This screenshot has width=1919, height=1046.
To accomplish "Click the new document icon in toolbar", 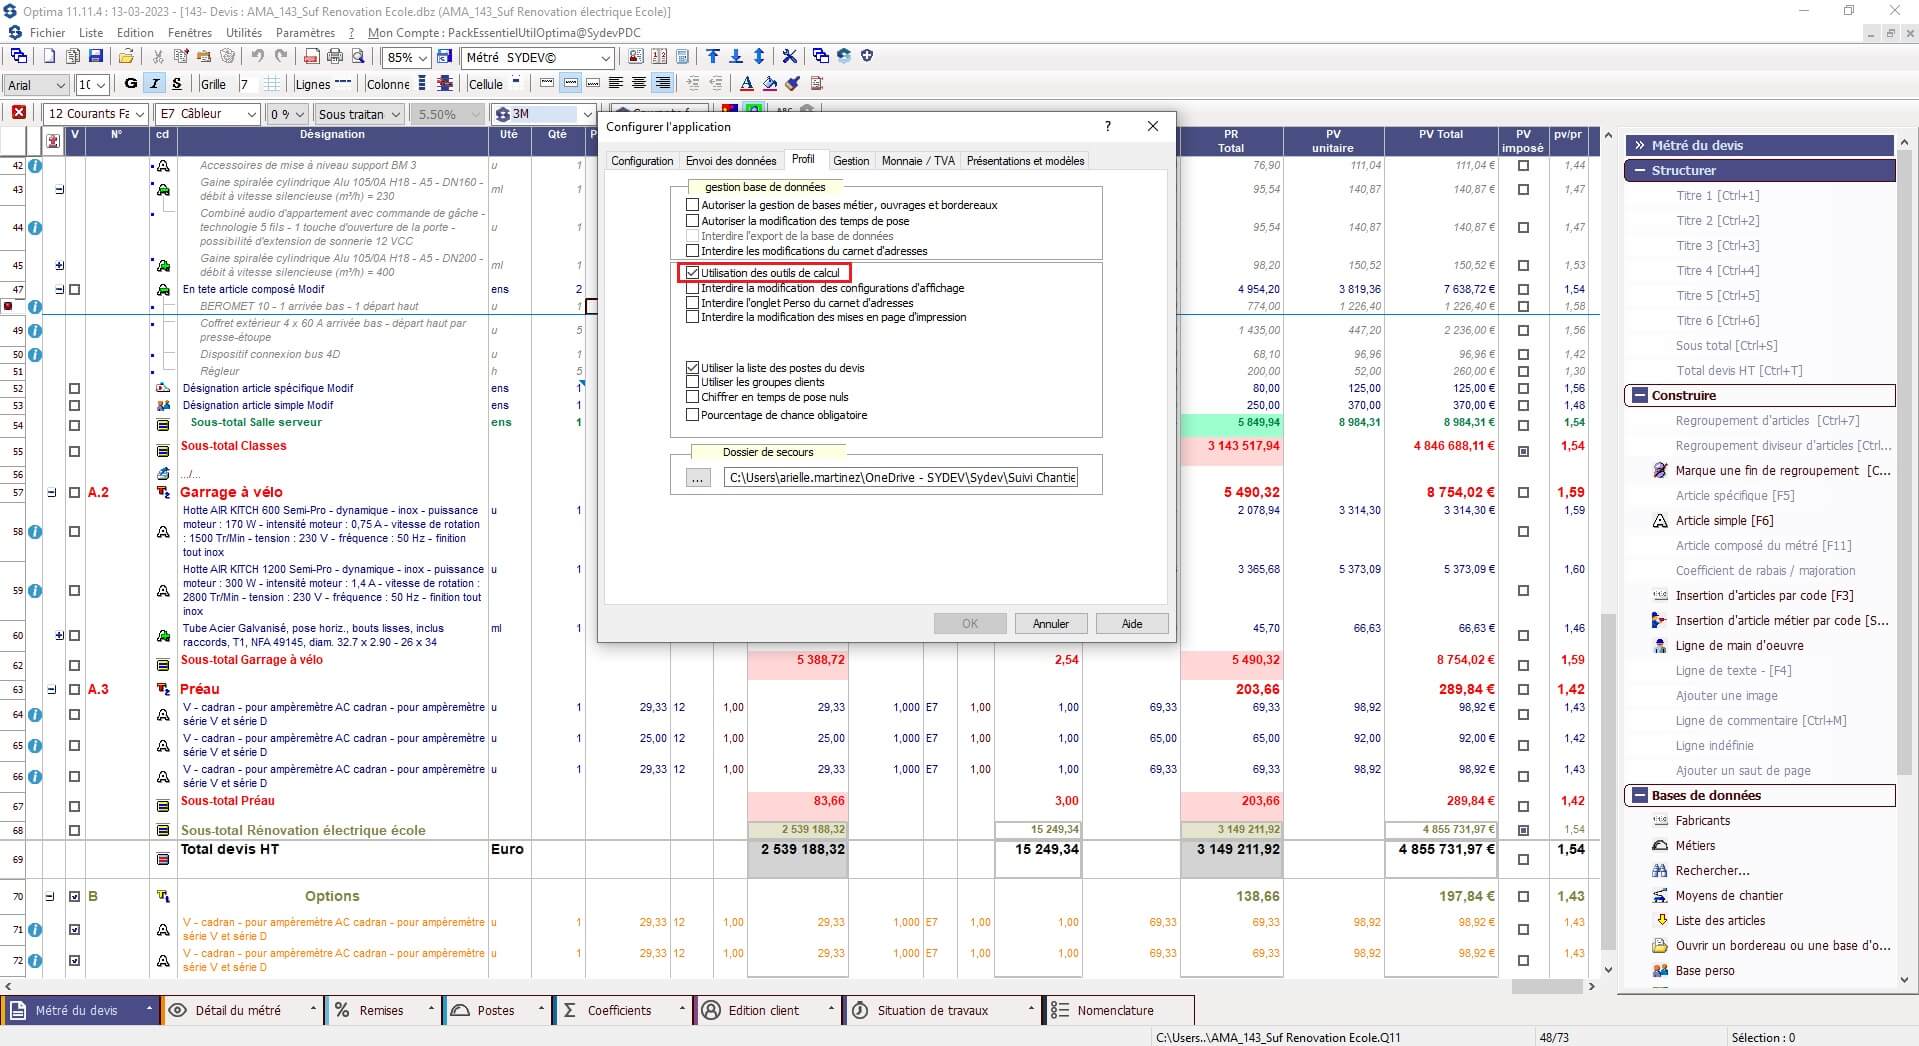I will [49, 56].
